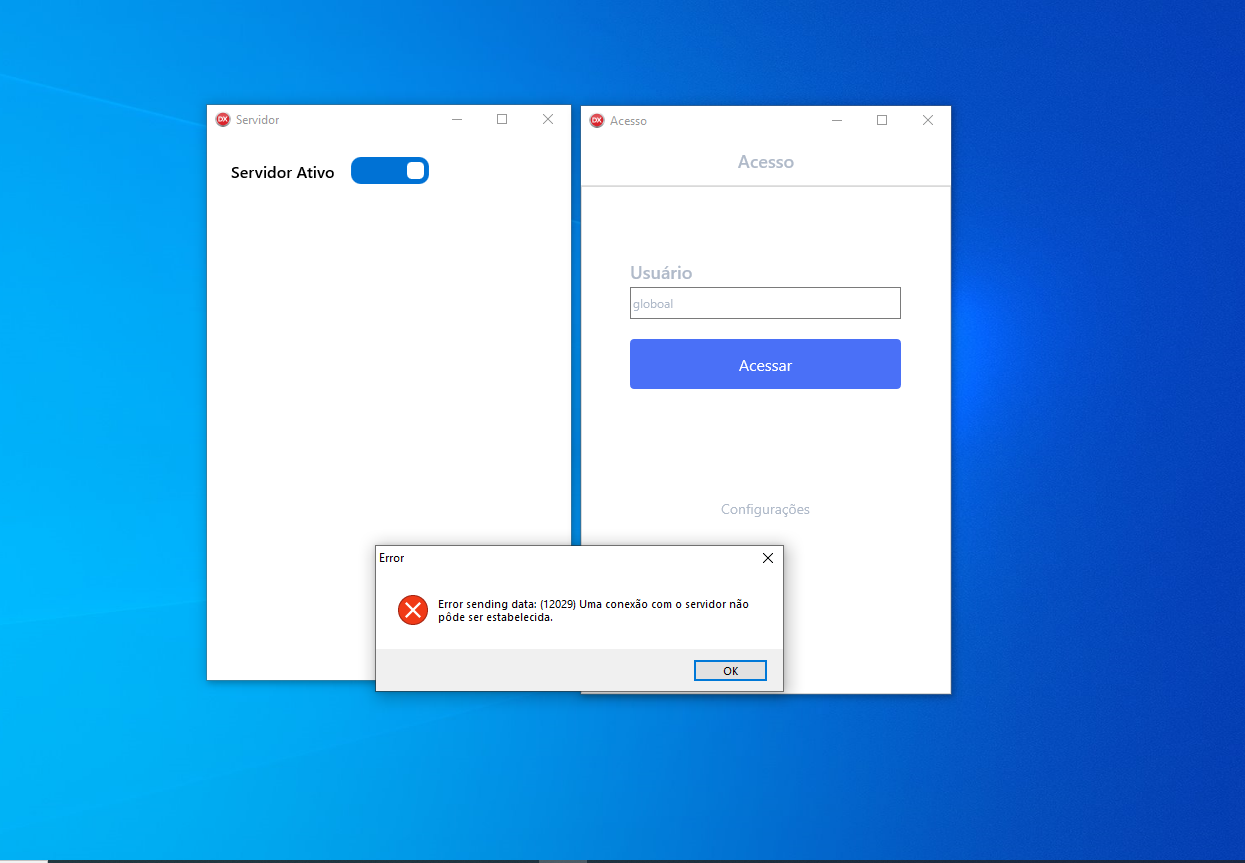Close the Acesso window

pos(928,120)
